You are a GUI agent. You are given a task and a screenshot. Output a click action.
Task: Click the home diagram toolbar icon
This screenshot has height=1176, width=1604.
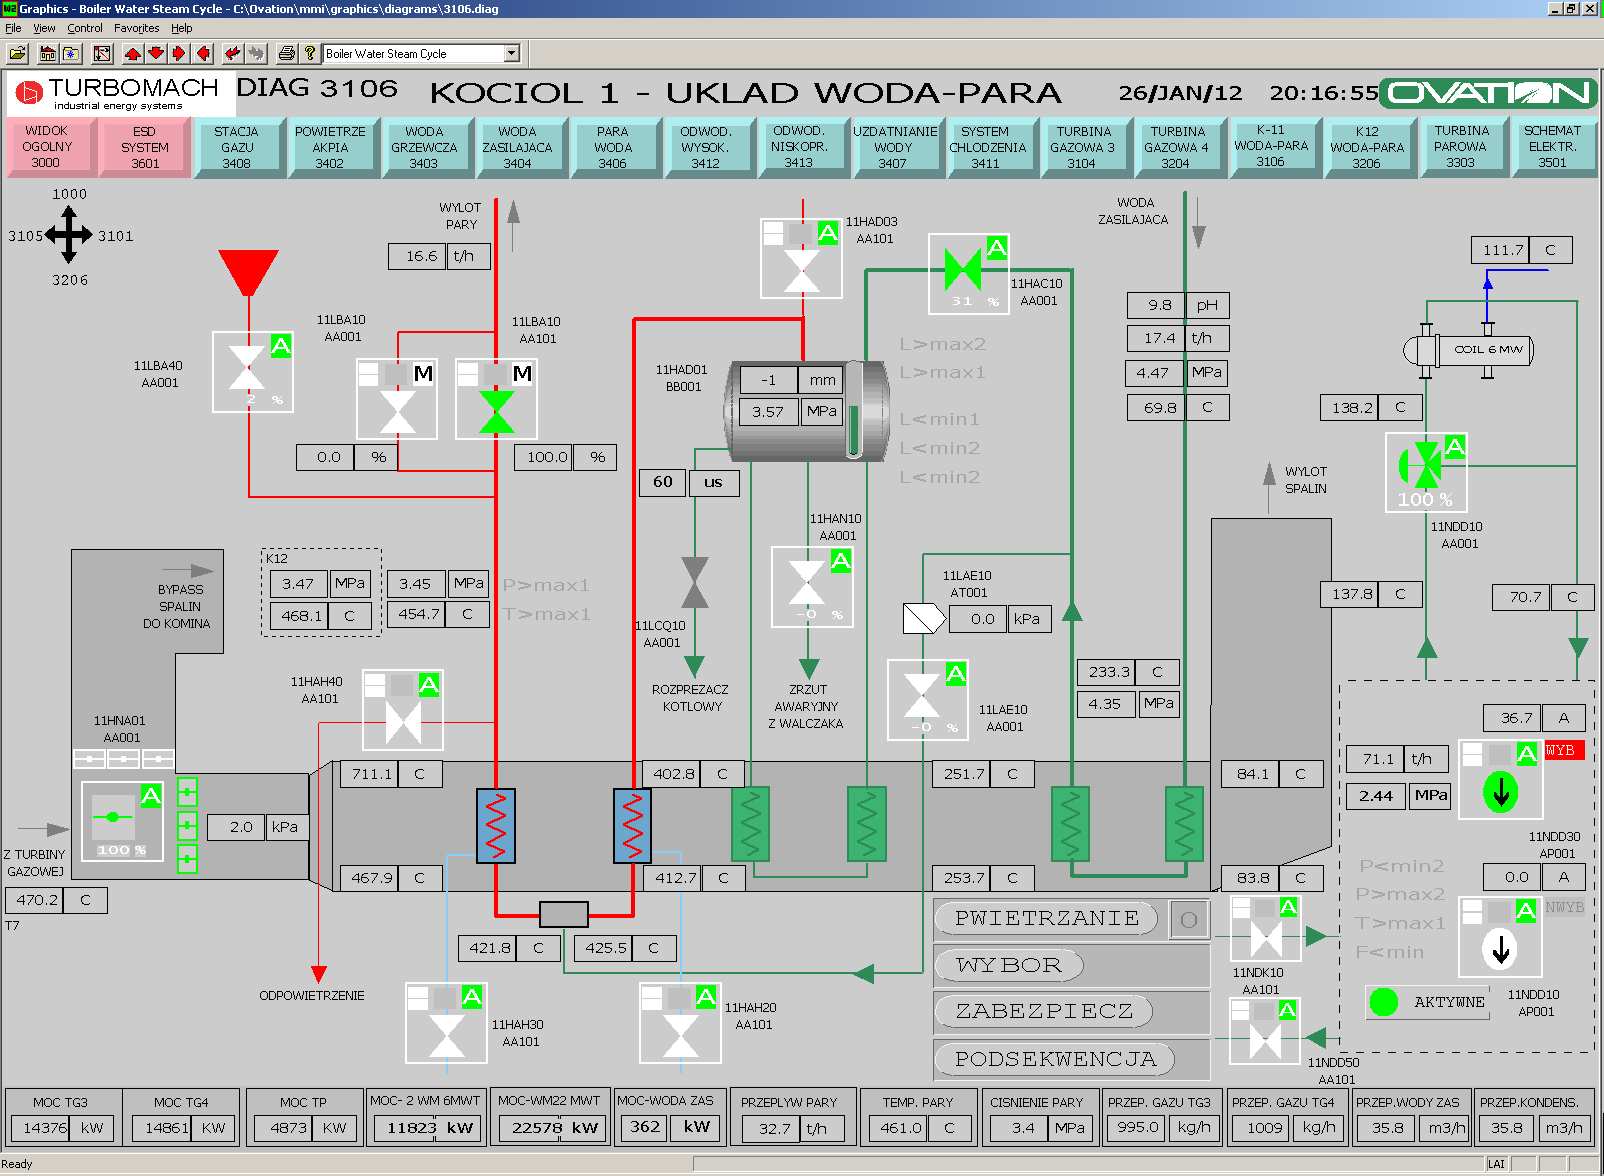click(x=47, y=53)
